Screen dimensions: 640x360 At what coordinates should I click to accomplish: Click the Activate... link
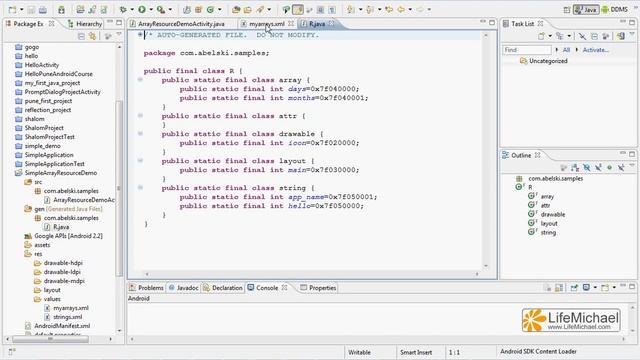[596, 50]
